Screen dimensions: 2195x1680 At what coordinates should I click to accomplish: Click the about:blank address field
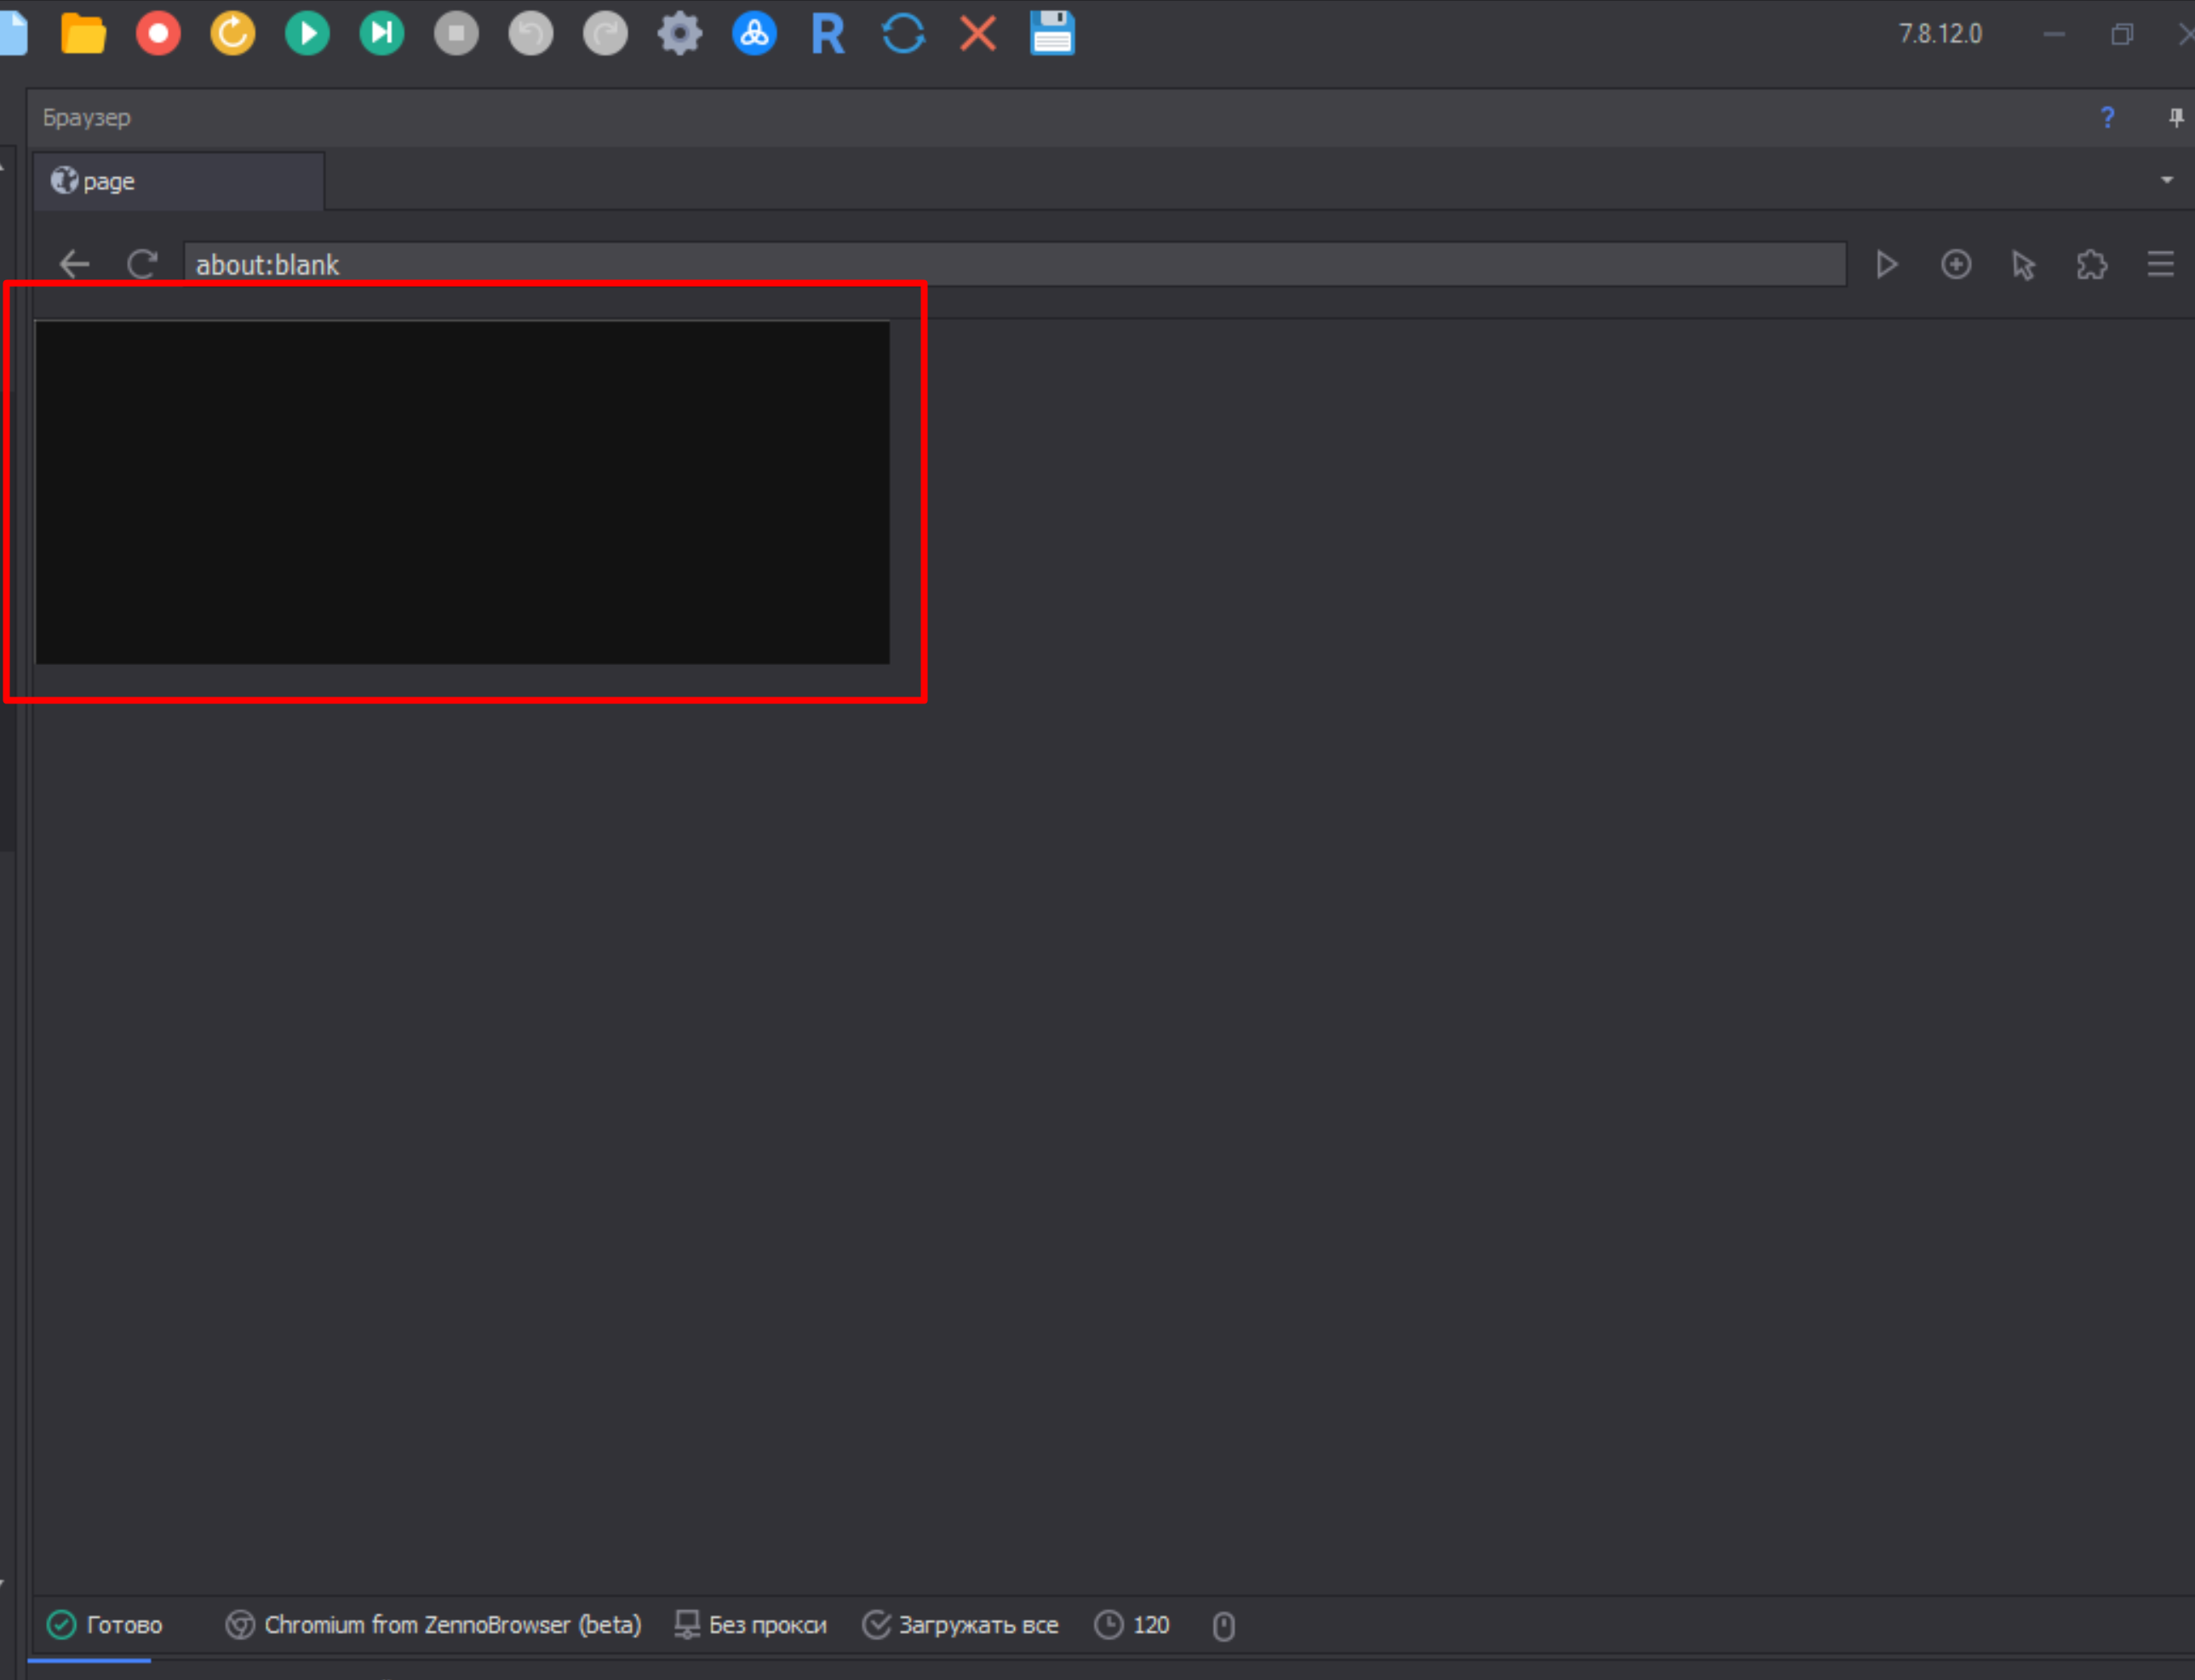coord(1014,265)
